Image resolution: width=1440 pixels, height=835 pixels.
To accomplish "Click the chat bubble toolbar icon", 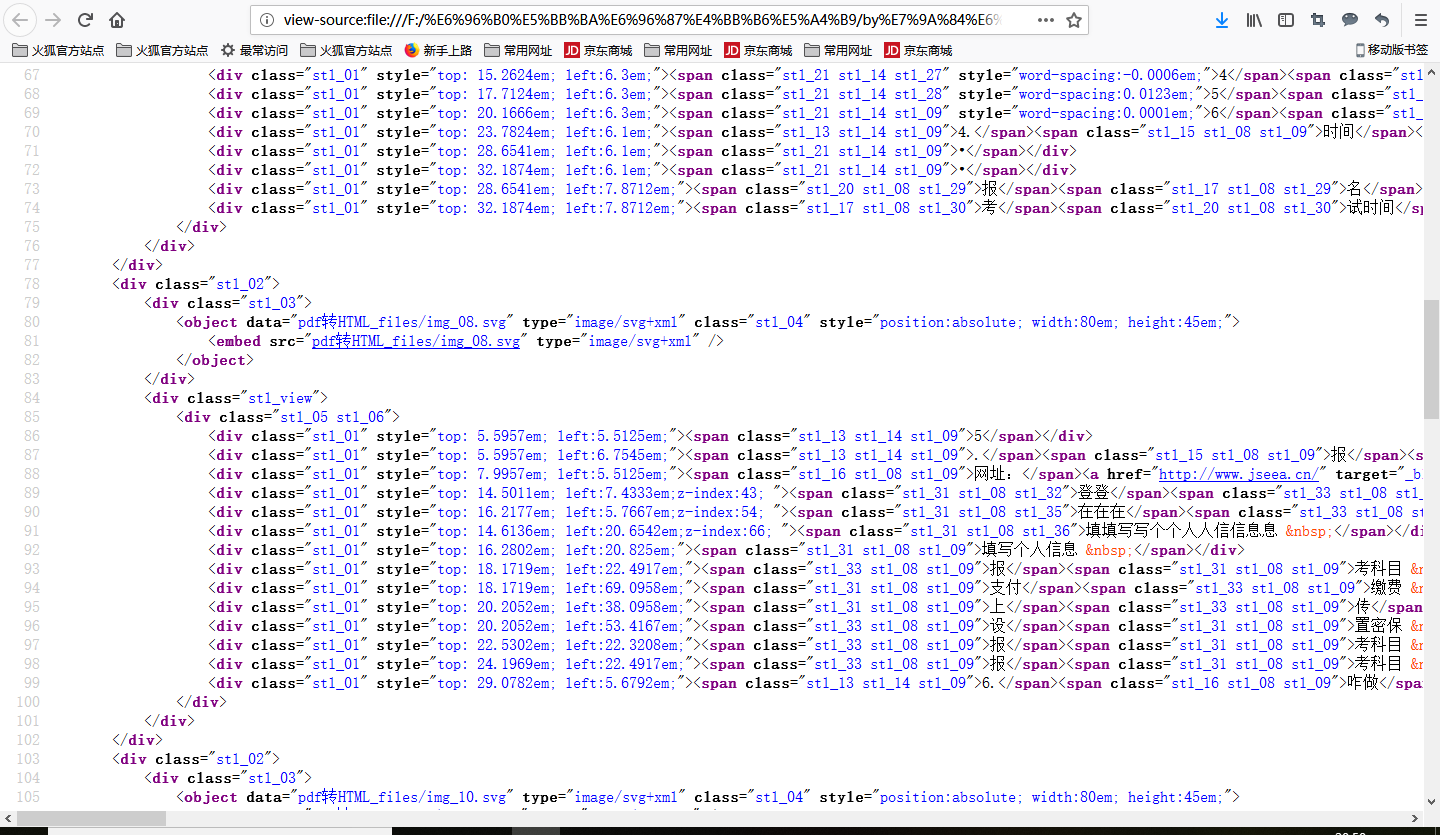I will 1350,20.
